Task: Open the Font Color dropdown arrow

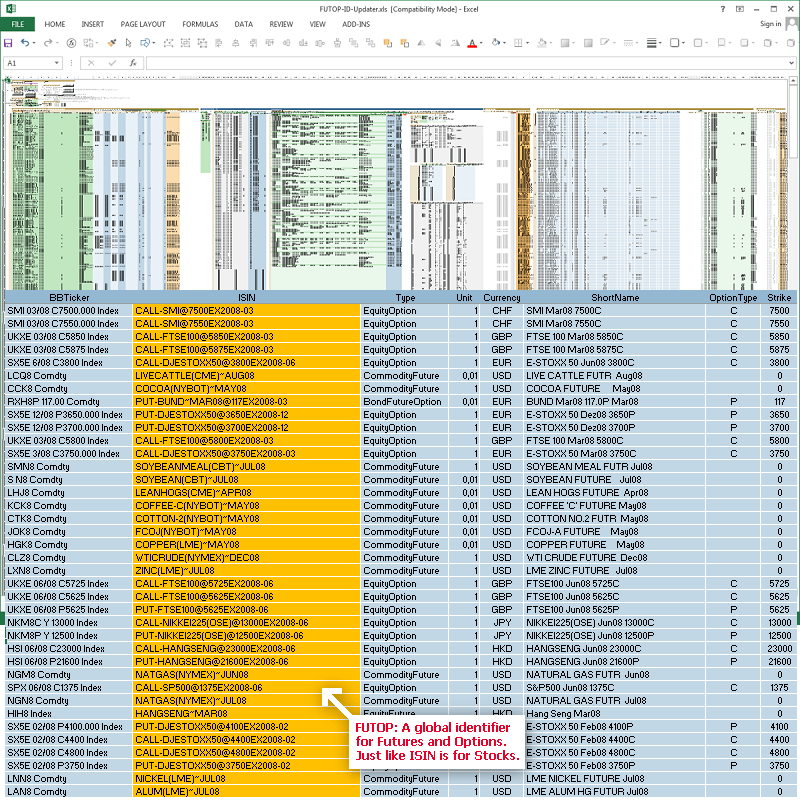Action: (480, 42)
